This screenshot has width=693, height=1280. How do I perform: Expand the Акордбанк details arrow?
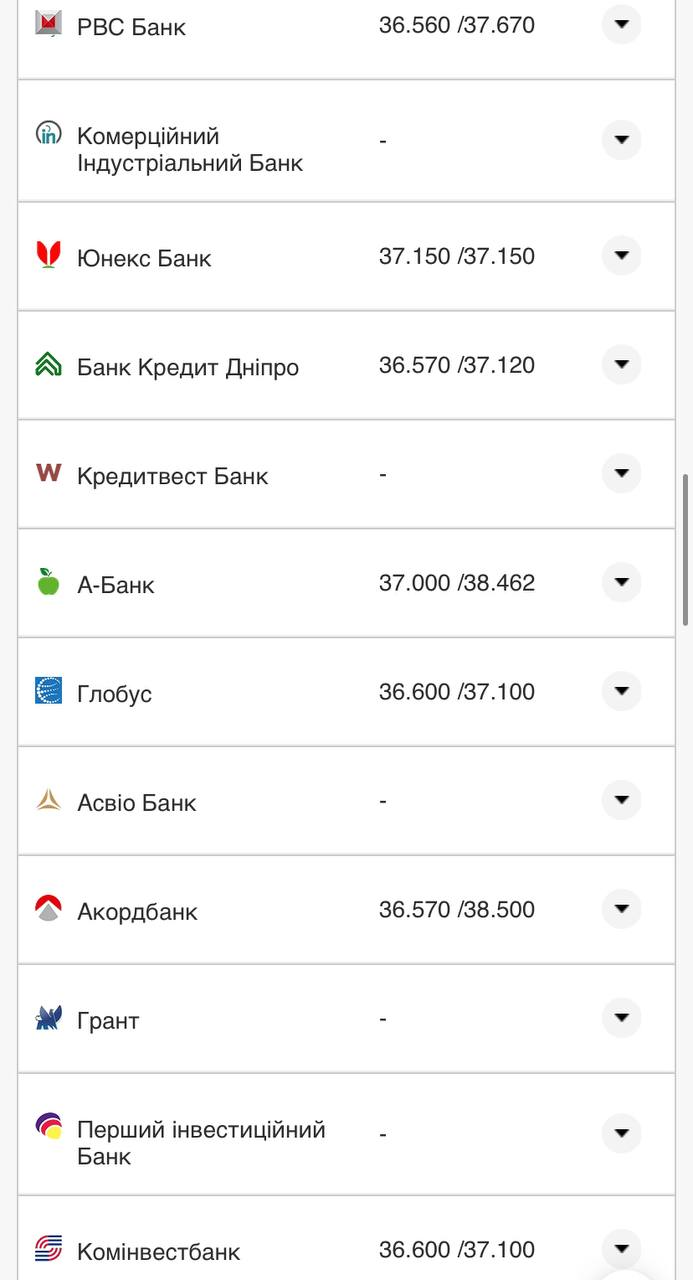621,909
